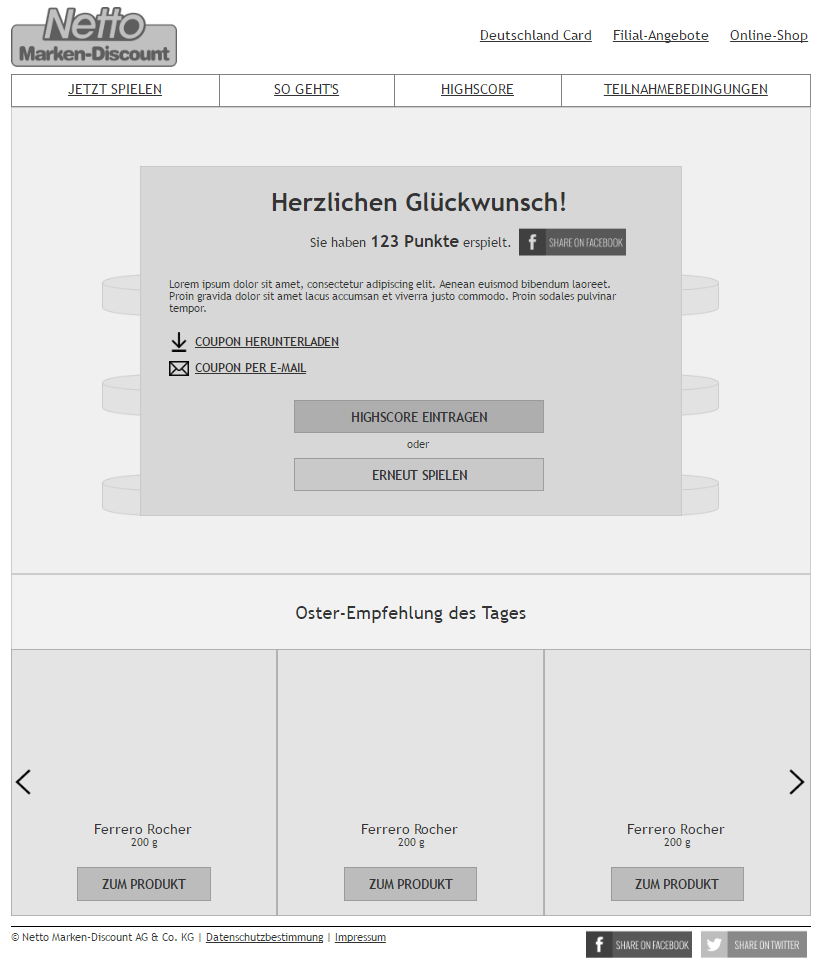
Task: Open the SO GEHT'S tab
Action: point(307,90)
